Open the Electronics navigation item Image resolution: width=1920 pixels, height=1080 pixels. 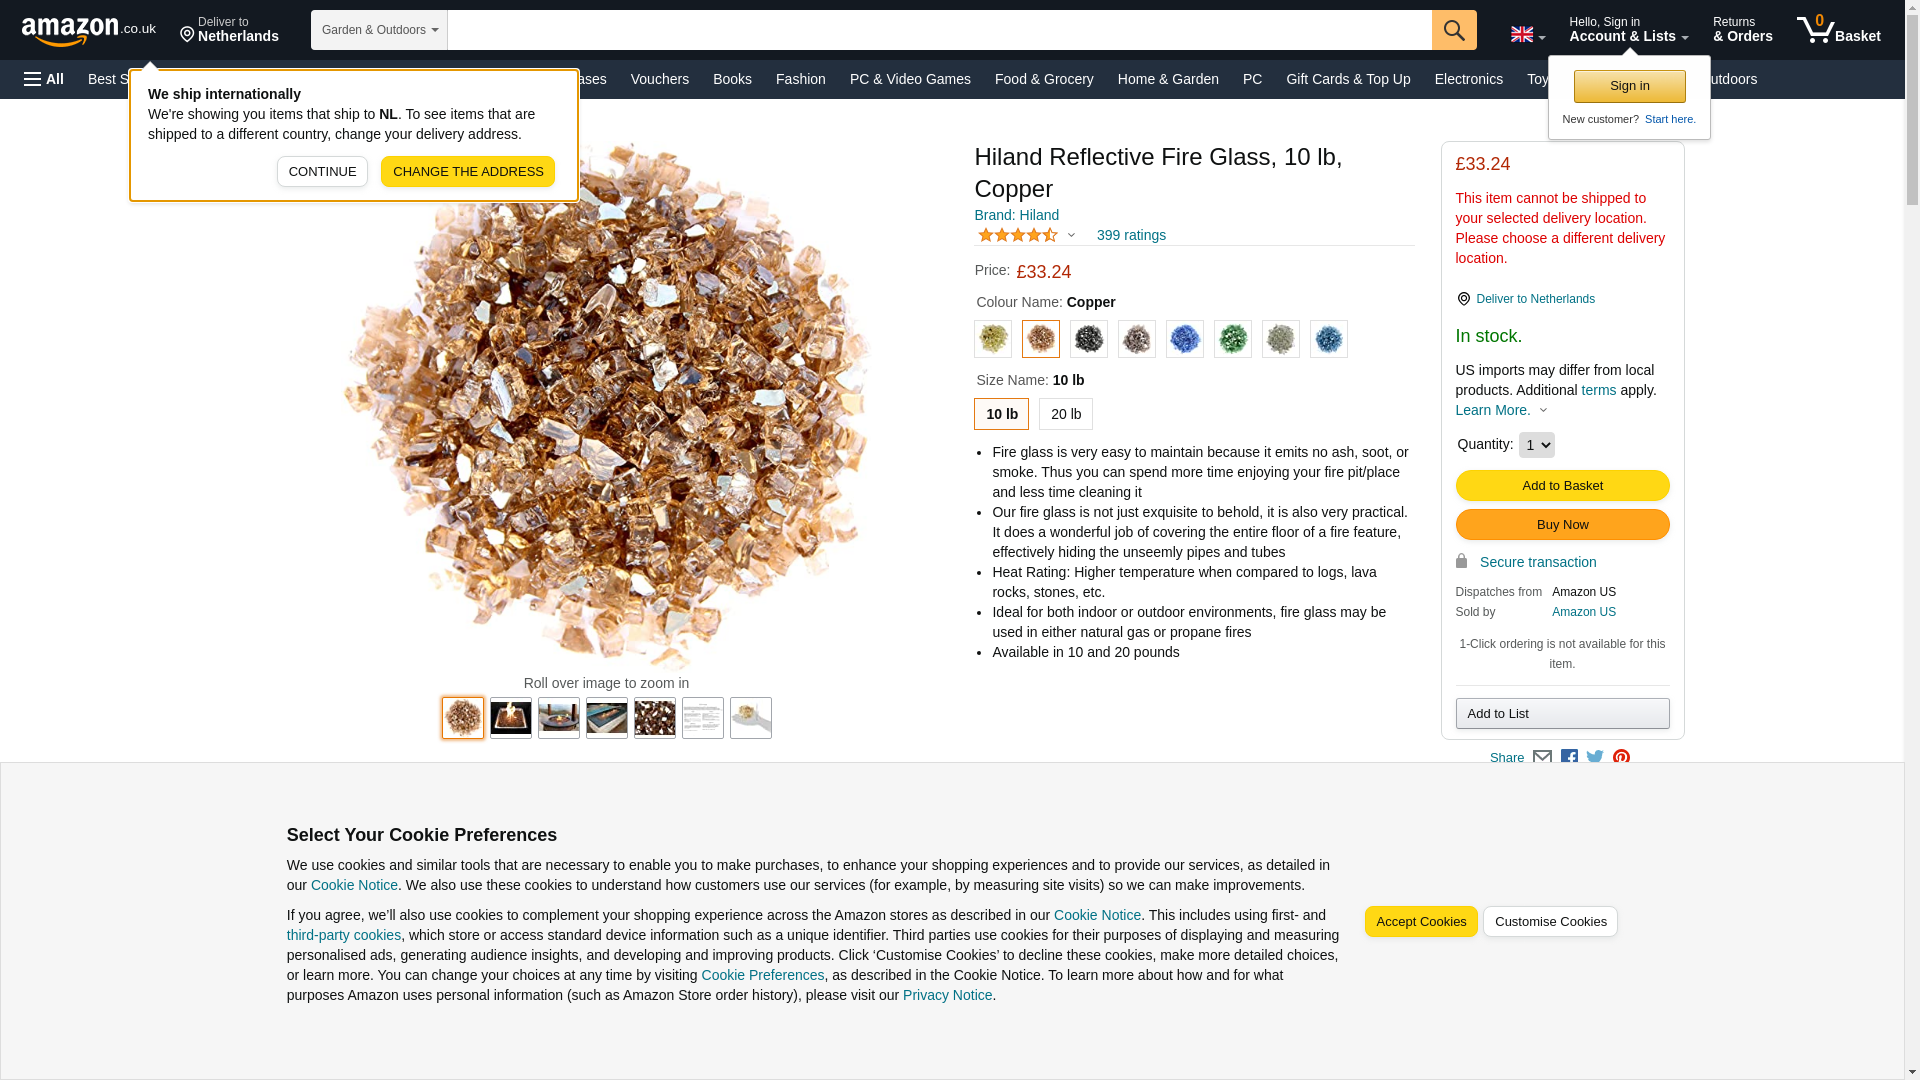pyautogui.click(x=1468, y=79)
